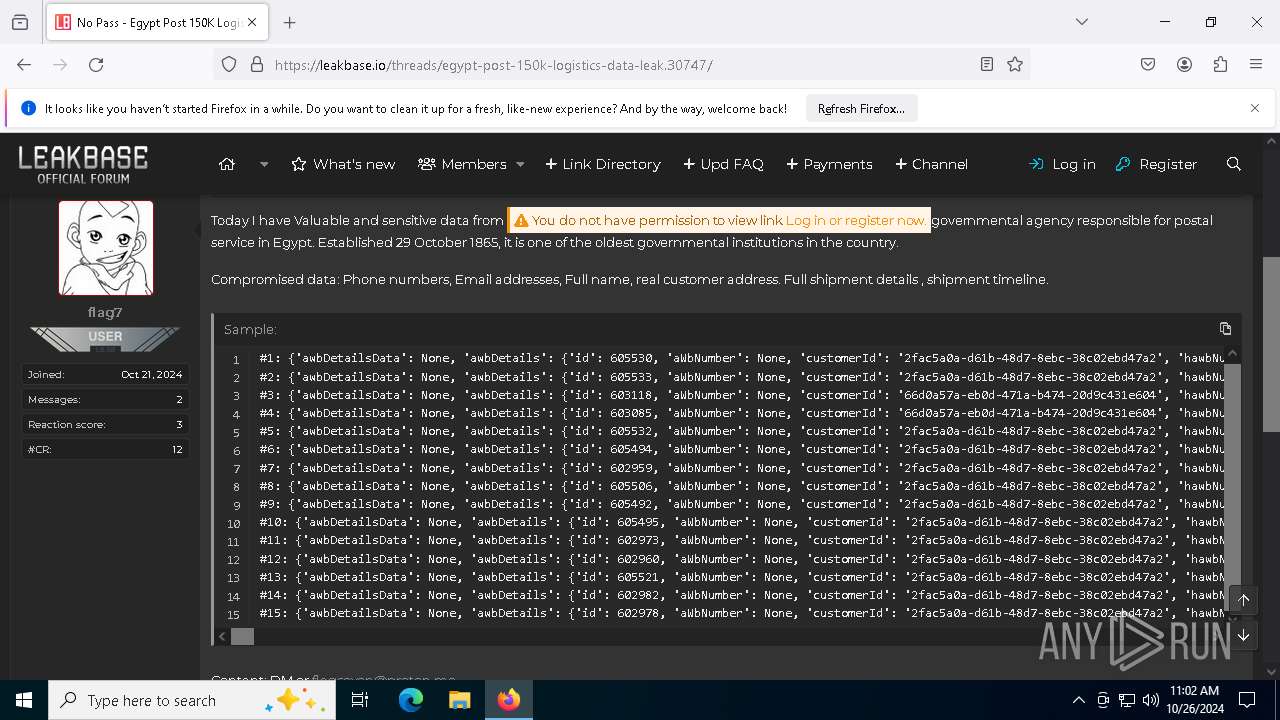Open forum search icon
1280x720 pixels.
[1234, 164]
